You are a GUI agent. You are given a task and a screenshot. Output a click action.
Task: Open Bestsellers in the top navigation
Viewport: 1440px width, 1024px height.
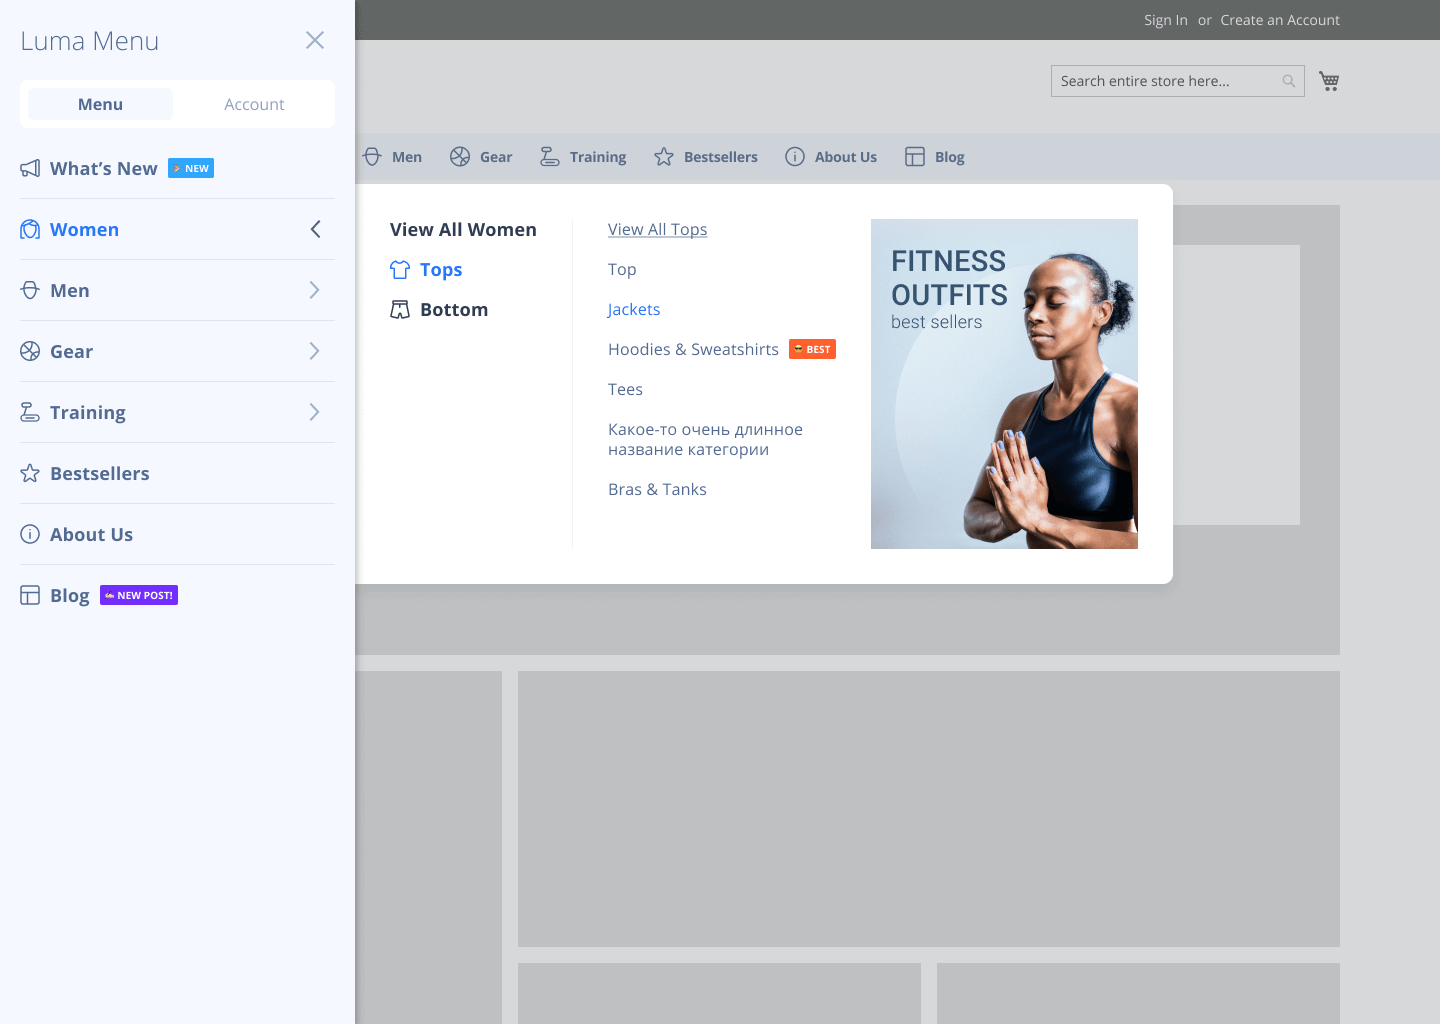[721, 157]
